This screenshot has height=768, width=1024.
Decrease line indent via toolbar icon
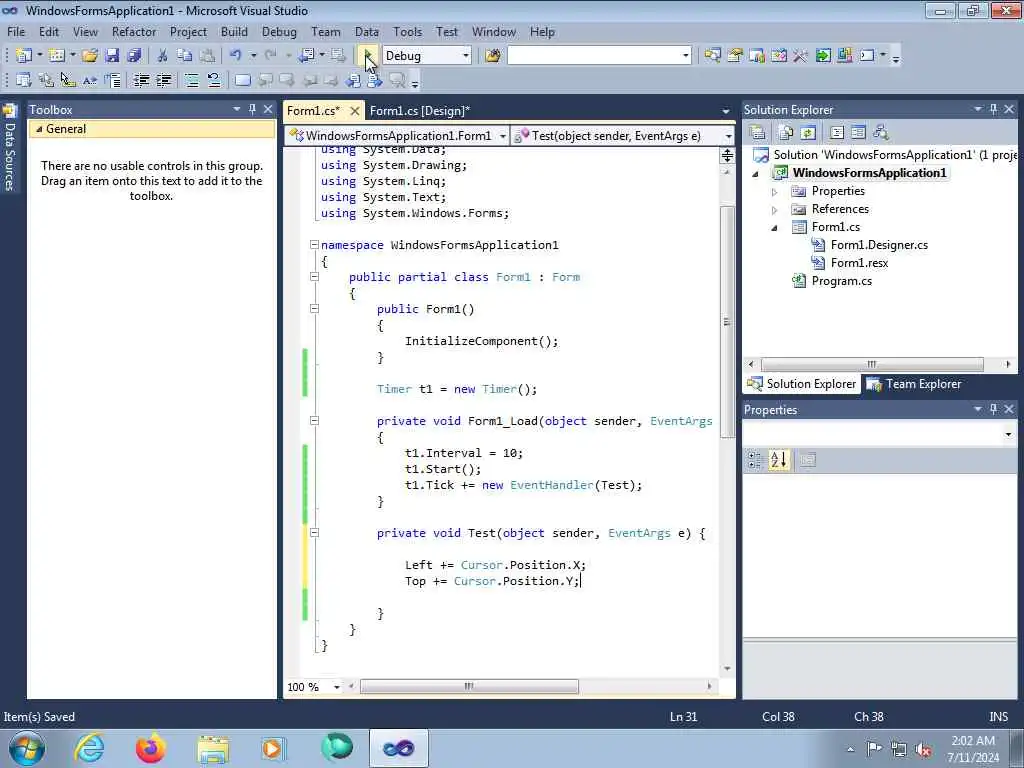[x=141, y=80]
